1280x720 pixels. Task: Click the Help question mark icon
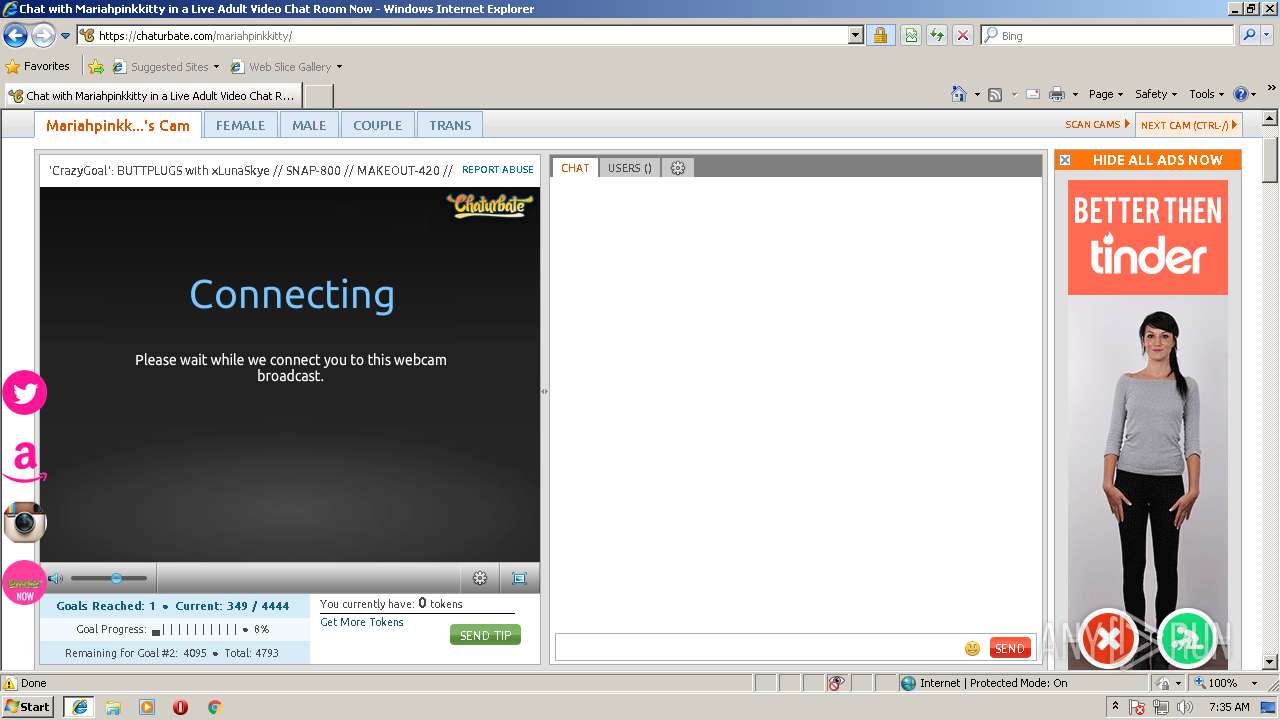pyautogui.click(x=1241, y=94)
